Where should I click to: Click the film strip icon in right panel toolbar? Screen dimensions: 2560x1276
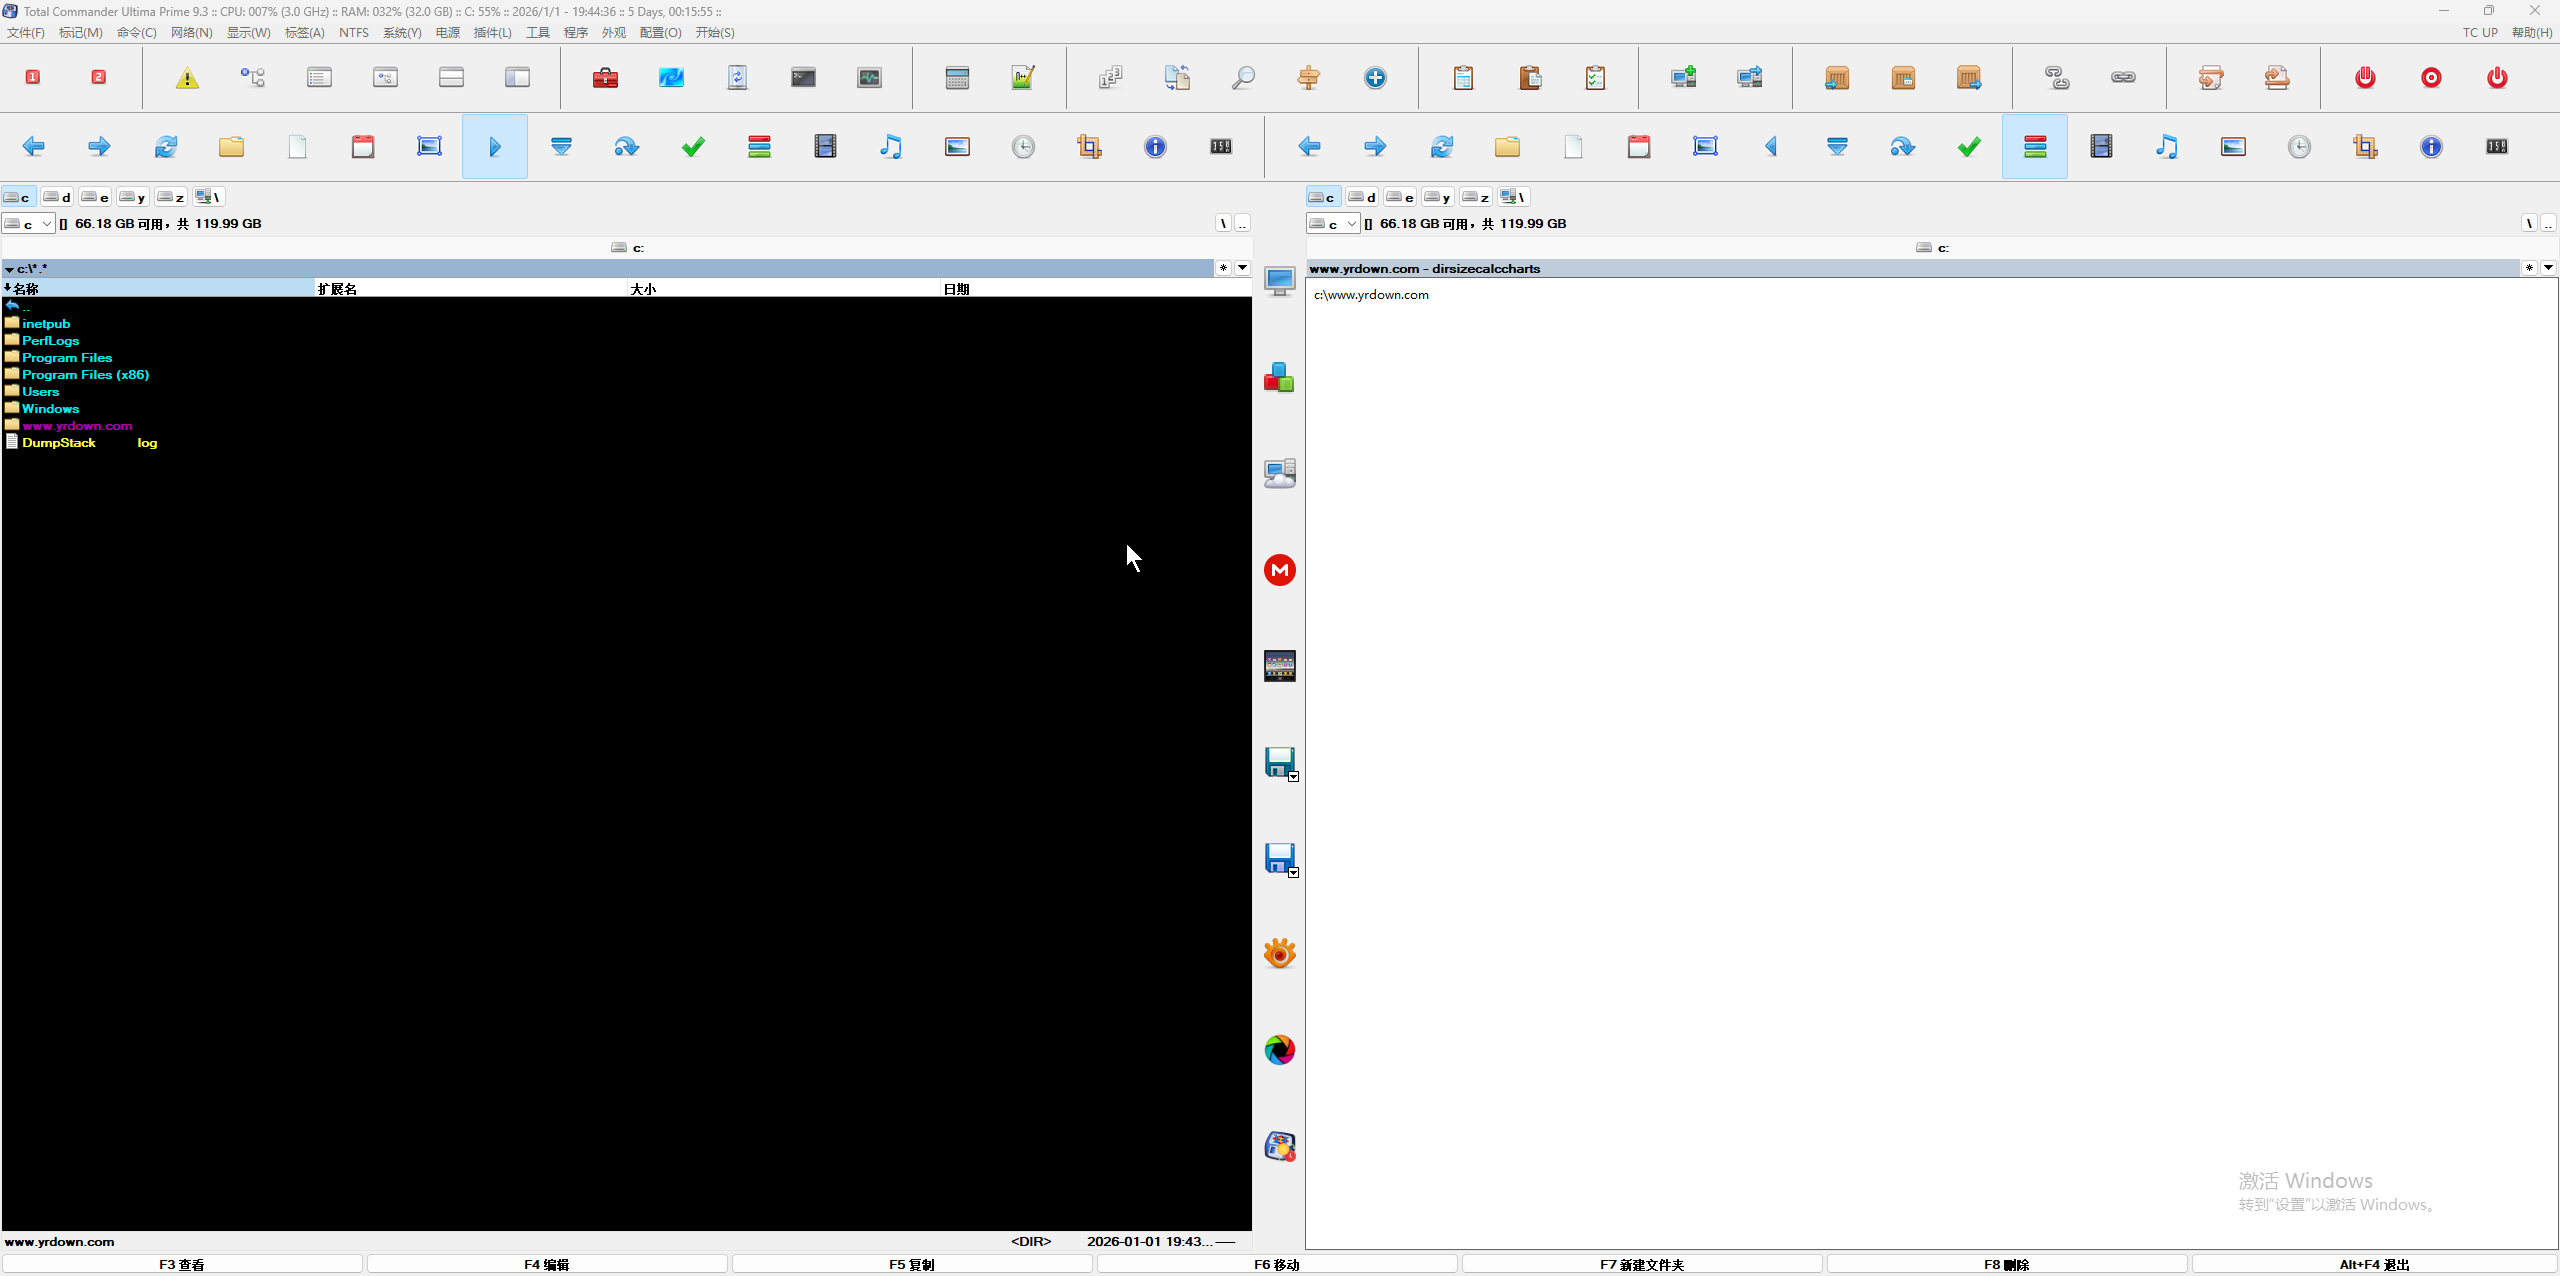coord(2101,147)
